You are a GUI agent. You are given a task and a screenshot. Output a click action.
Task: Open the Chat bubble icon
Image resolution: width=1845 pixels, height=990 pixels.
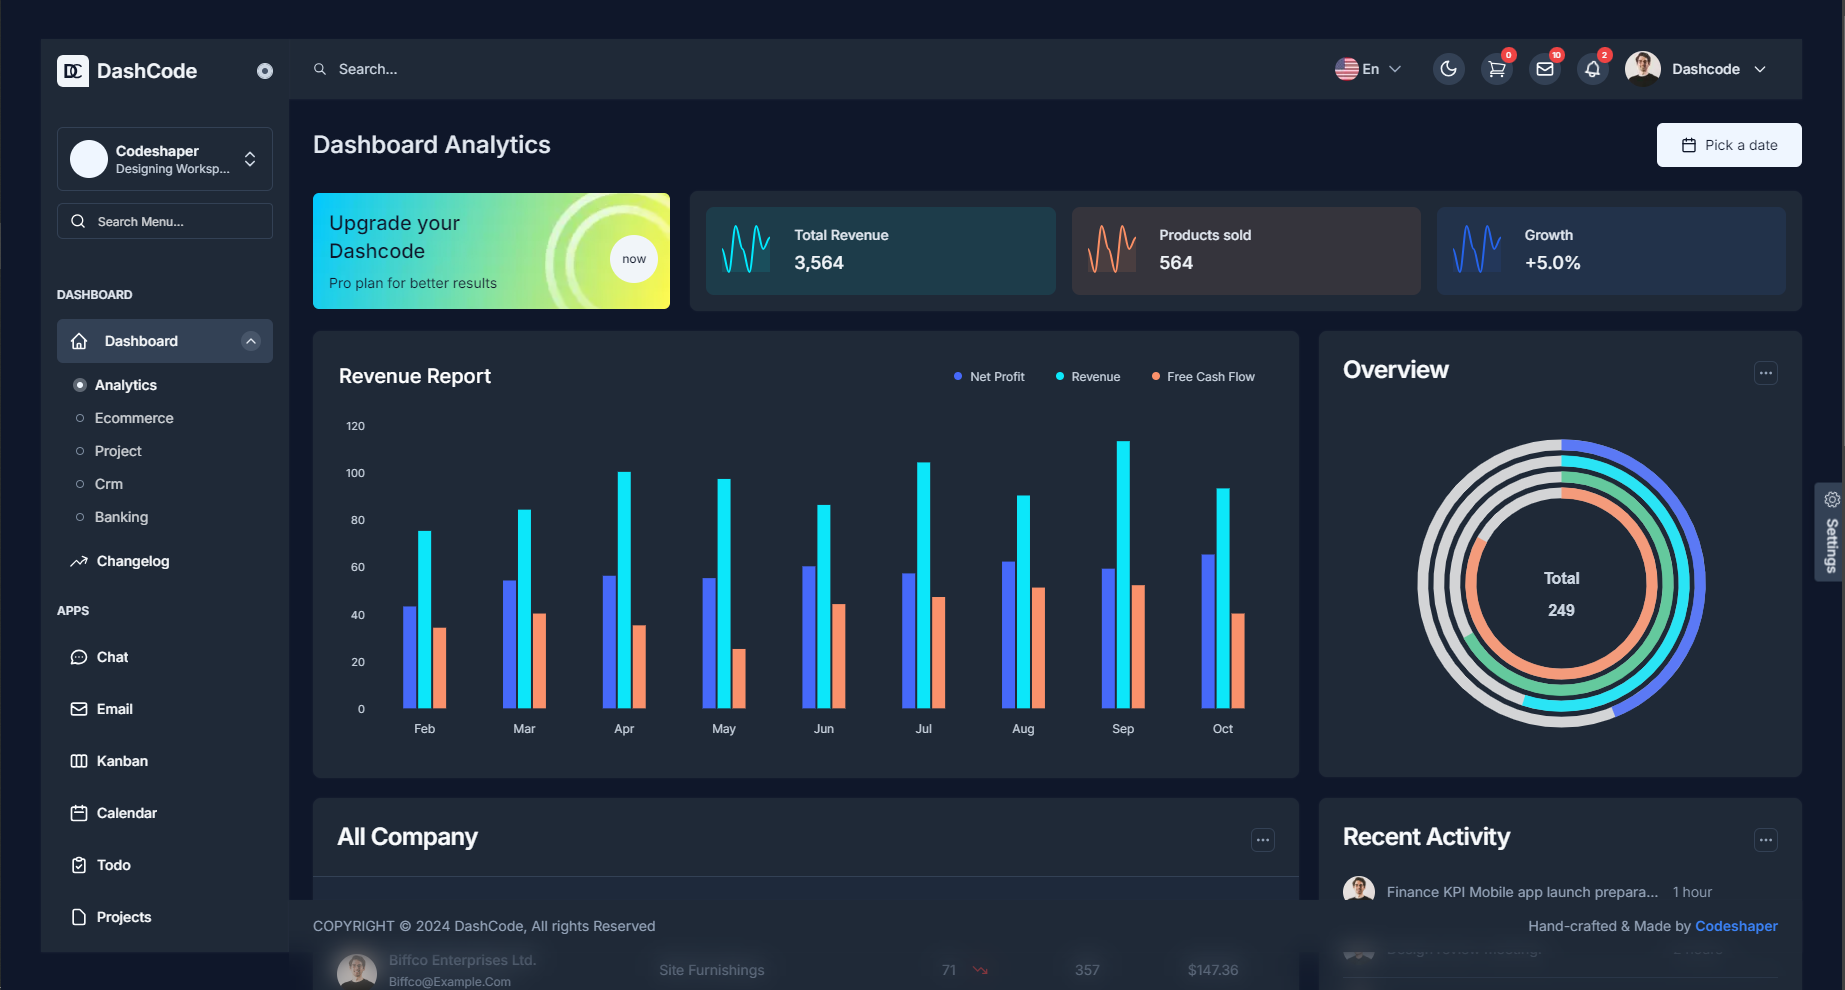coord(79,657)
